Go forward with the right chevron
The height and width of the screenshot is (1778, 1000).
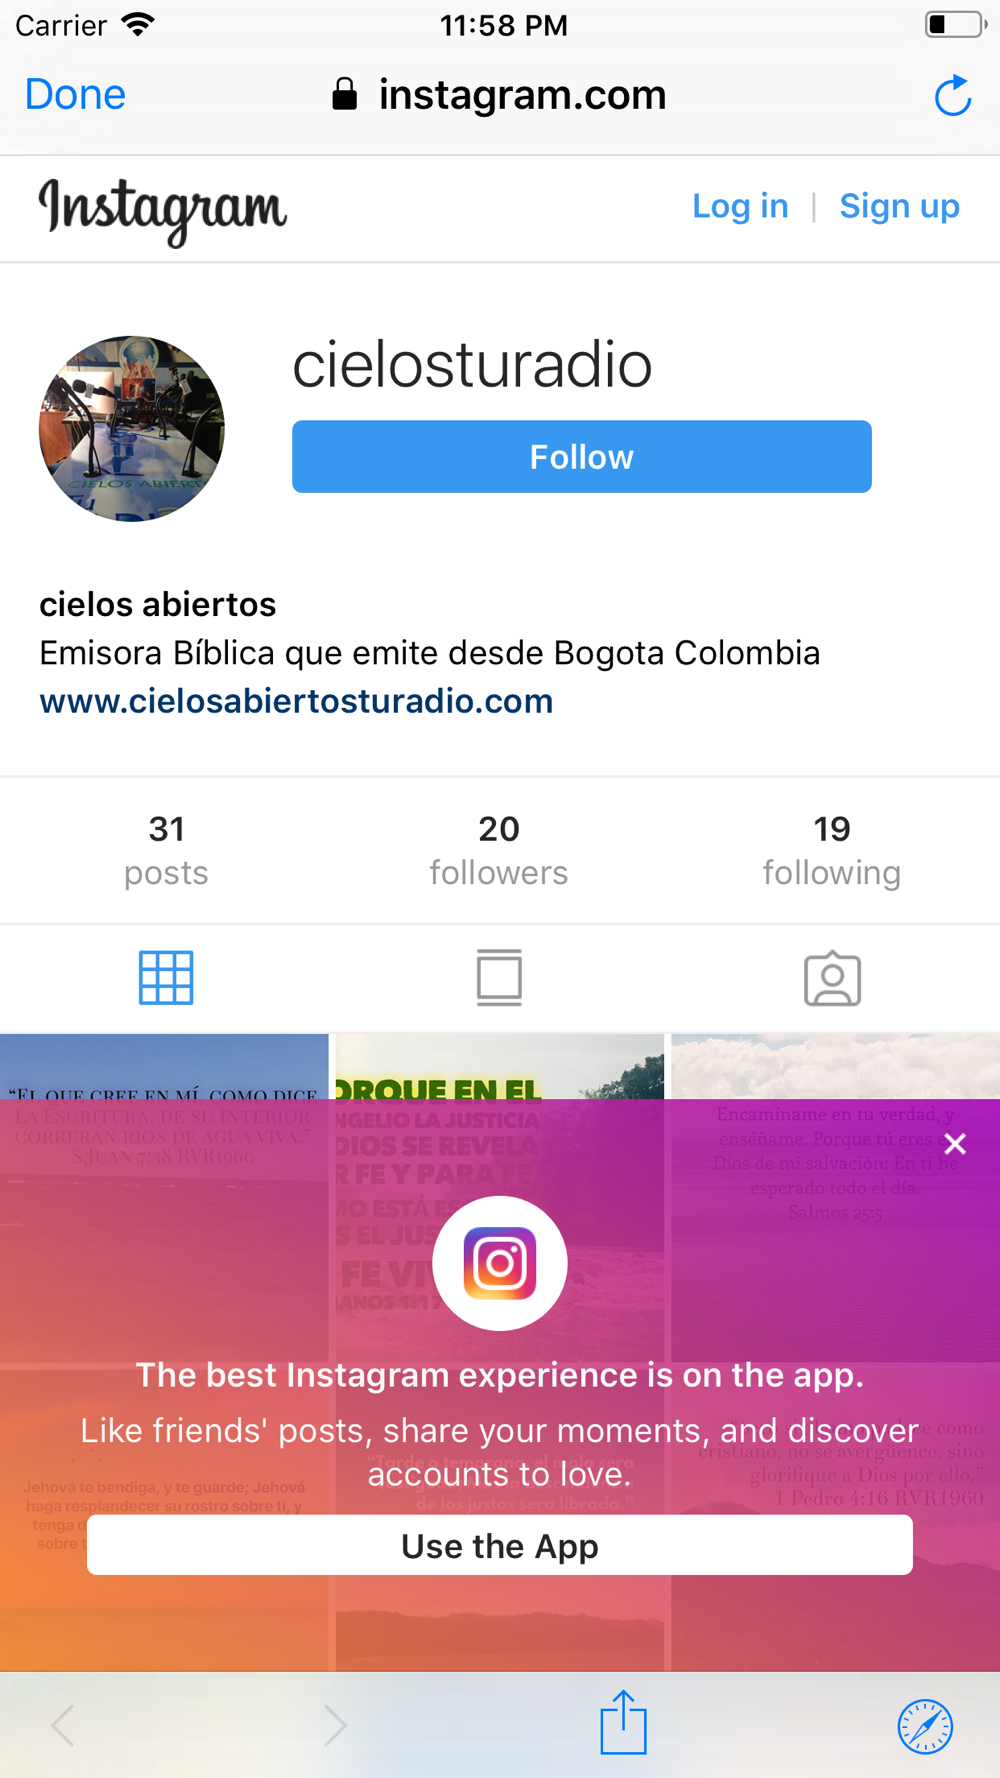335,1725
